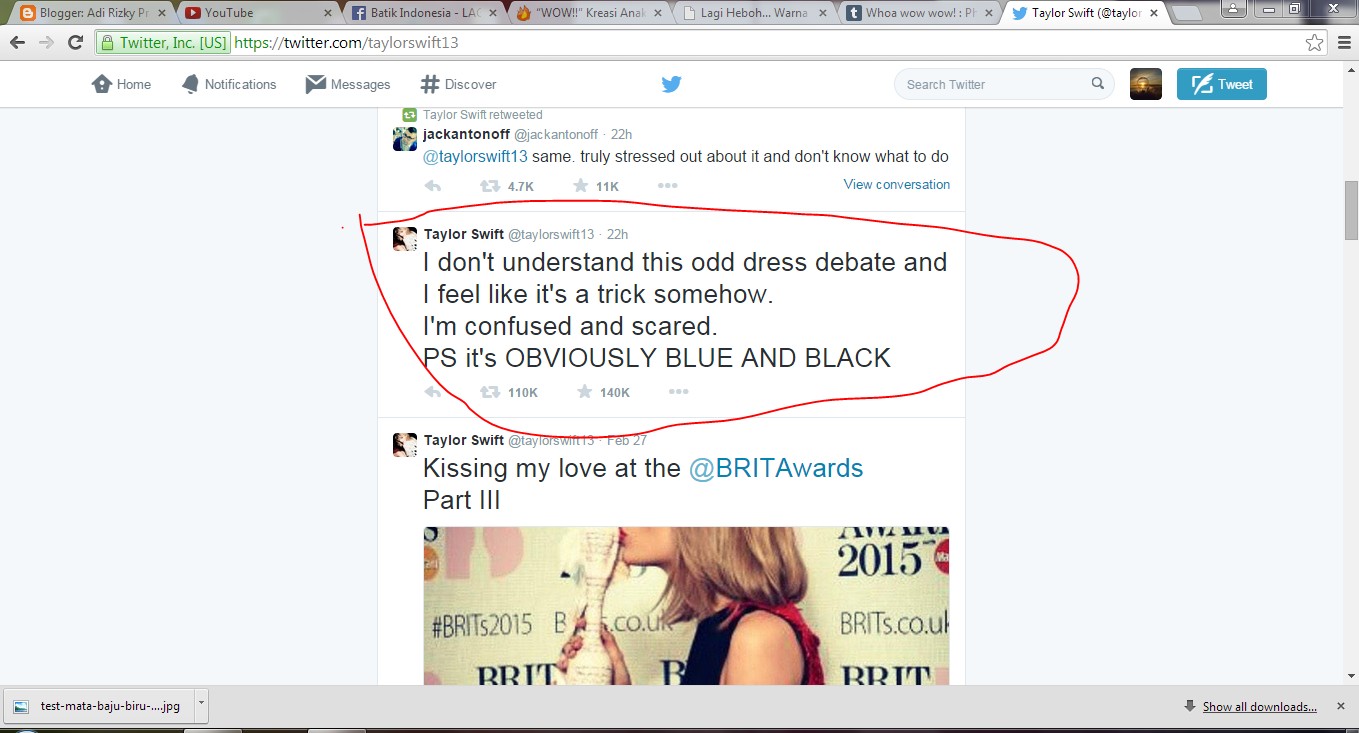Click the green SSL lock Twitter, Inc. badge
1359x733 pixels.
point(163,43)
